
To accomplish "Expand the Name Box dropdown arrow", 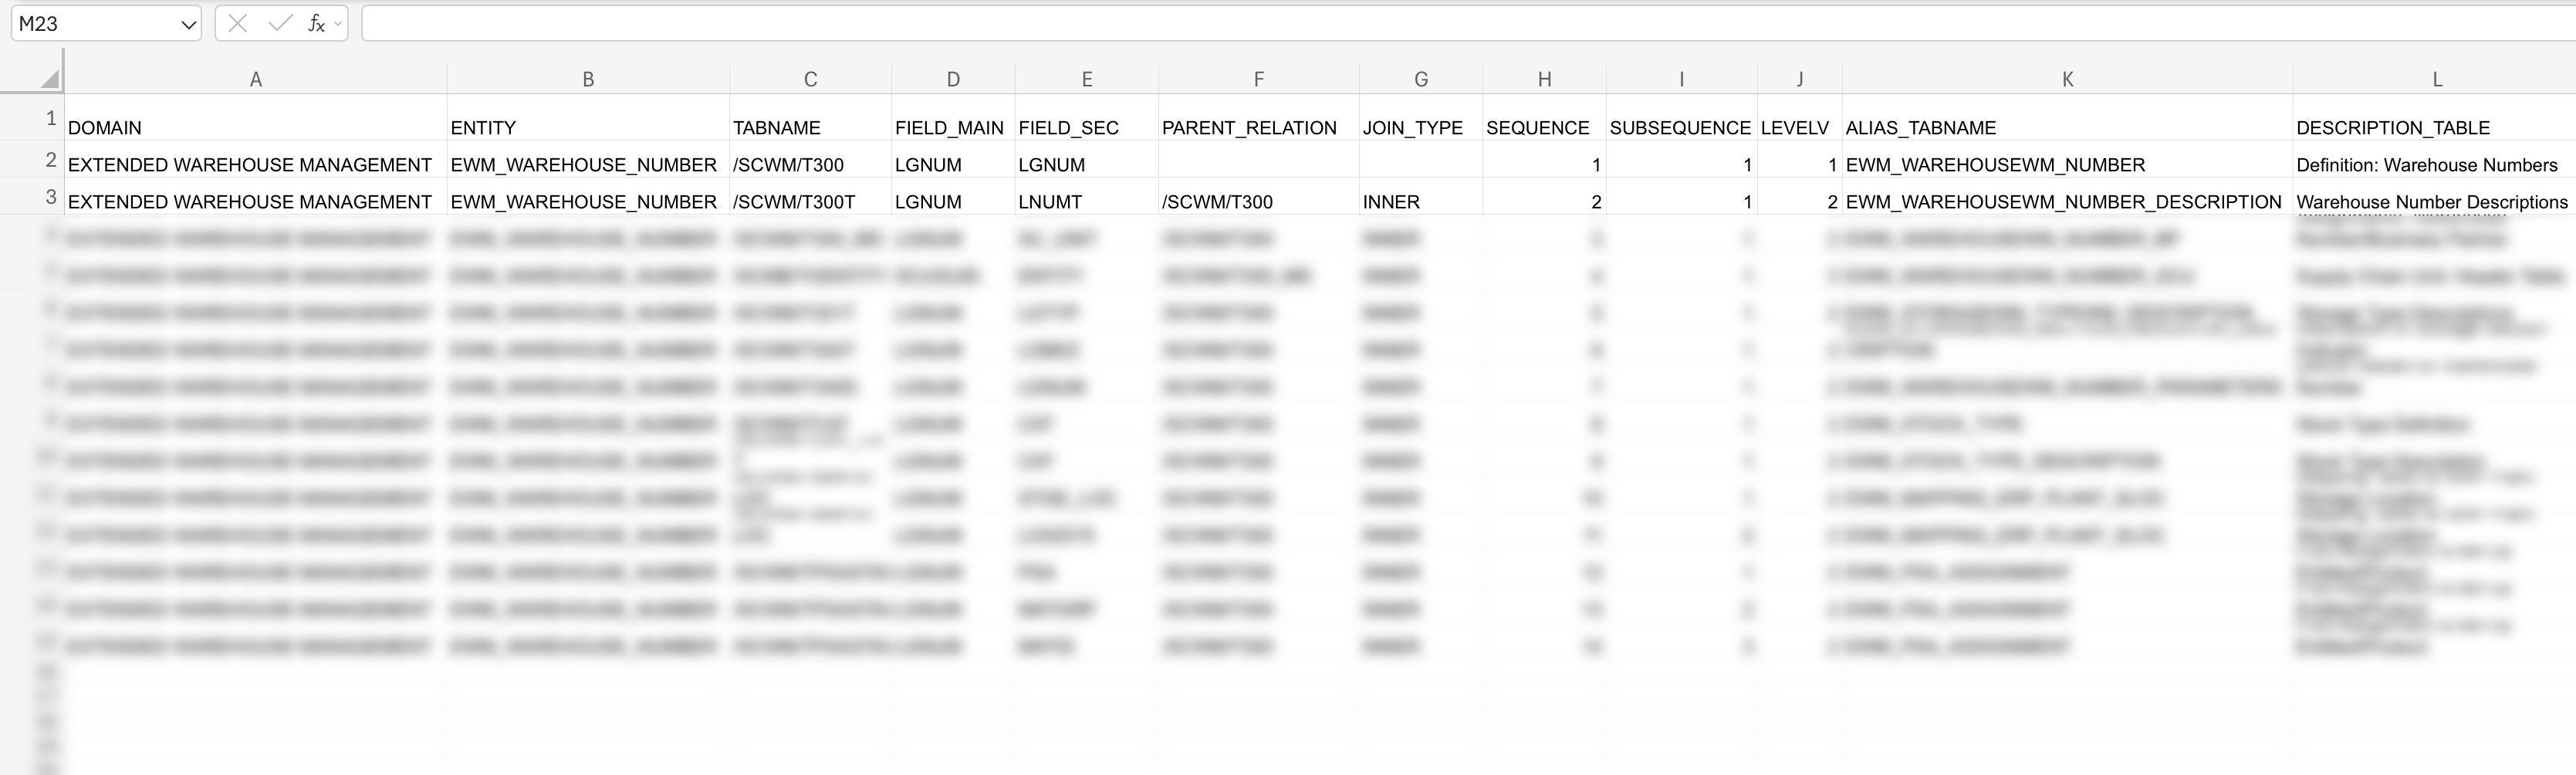I will (188, 25).
